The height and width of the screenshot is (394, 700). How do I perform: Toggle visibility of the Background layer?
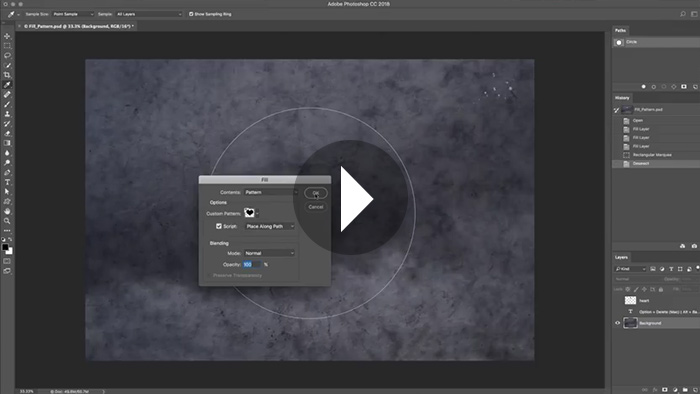pos(618,323)
